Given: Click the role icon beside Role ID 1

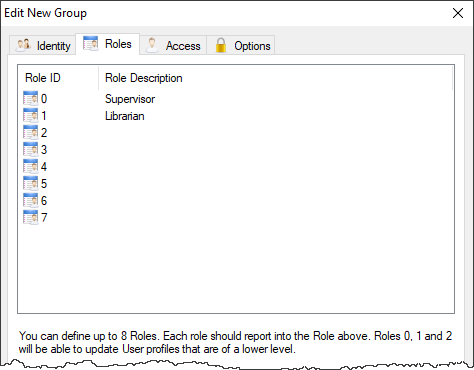Looking at the screenshot, I should (31, 116).
